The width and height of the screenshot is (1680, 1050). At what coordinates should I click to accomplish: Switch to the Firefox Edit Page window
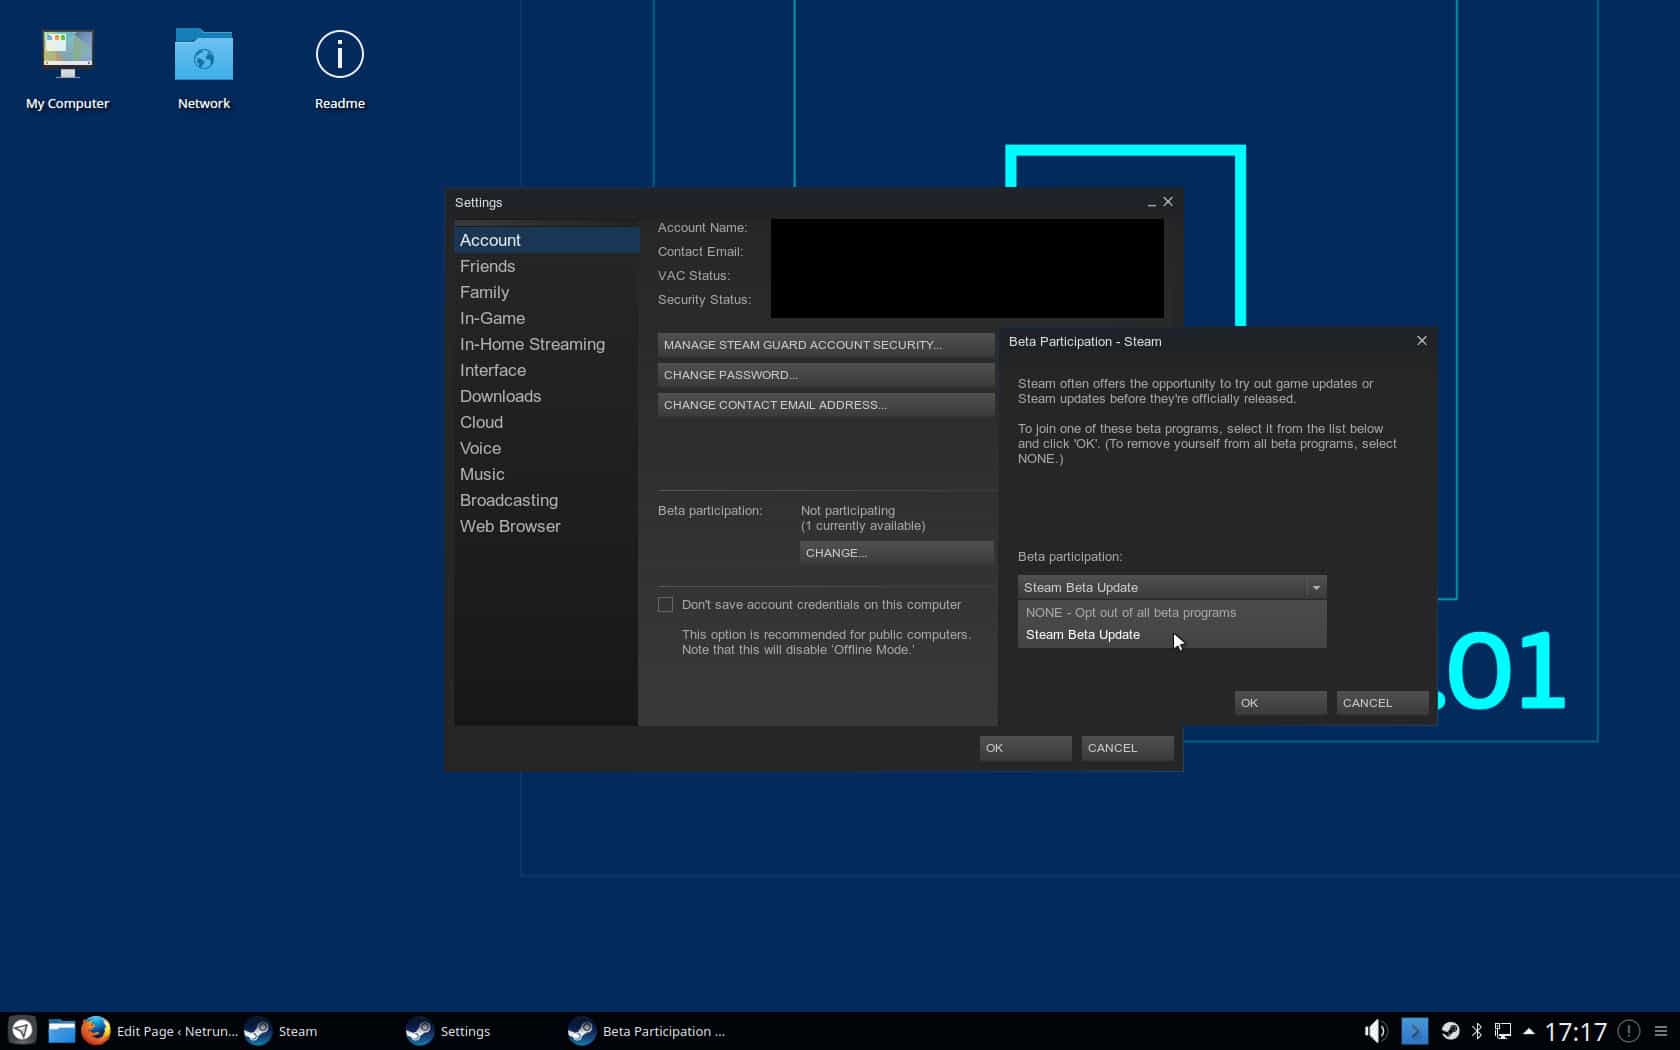[160, 1030]
